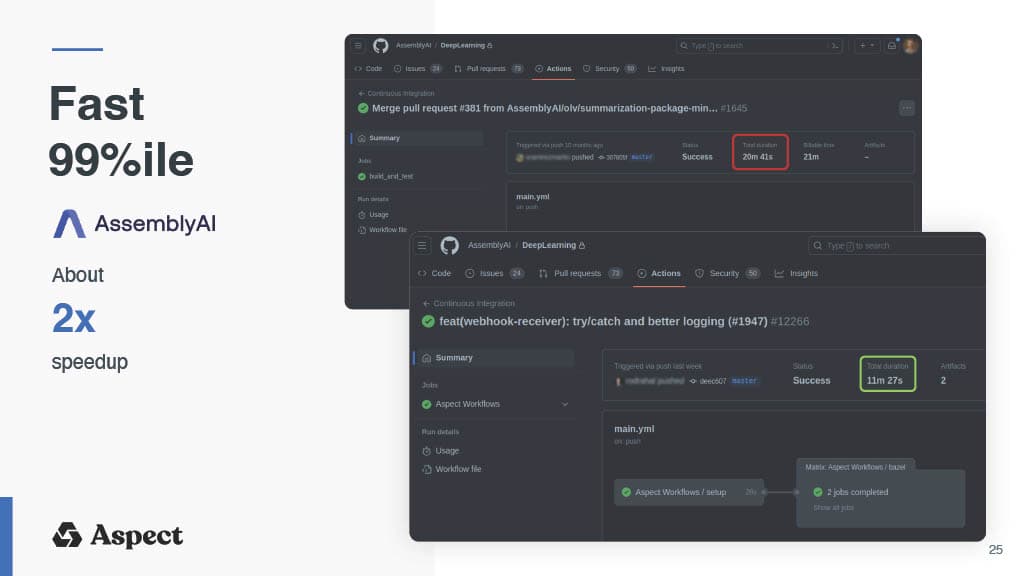Click the Aspect Workflows / setup job node

[x=688, y=492]
